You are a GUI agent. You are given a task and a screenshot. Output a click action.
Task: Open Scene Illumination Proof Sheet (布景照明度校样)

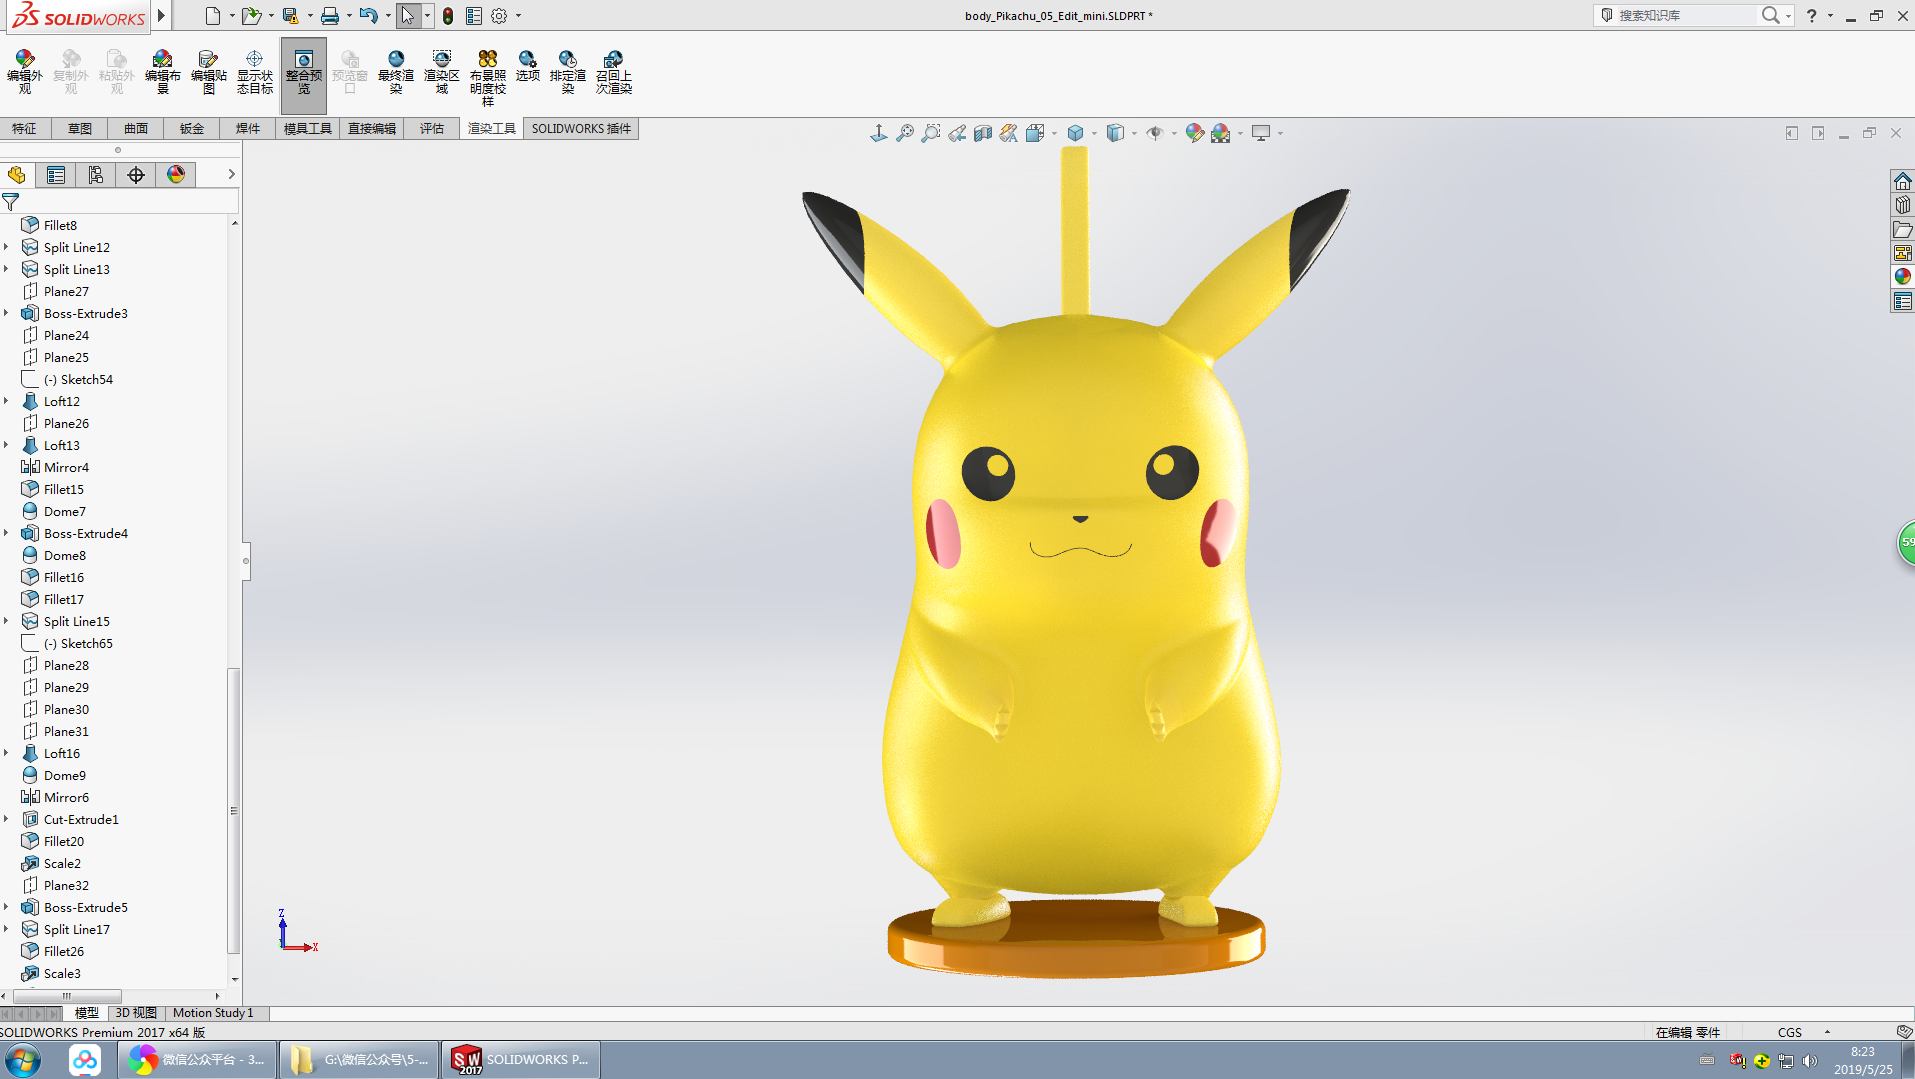coord(488,78)
